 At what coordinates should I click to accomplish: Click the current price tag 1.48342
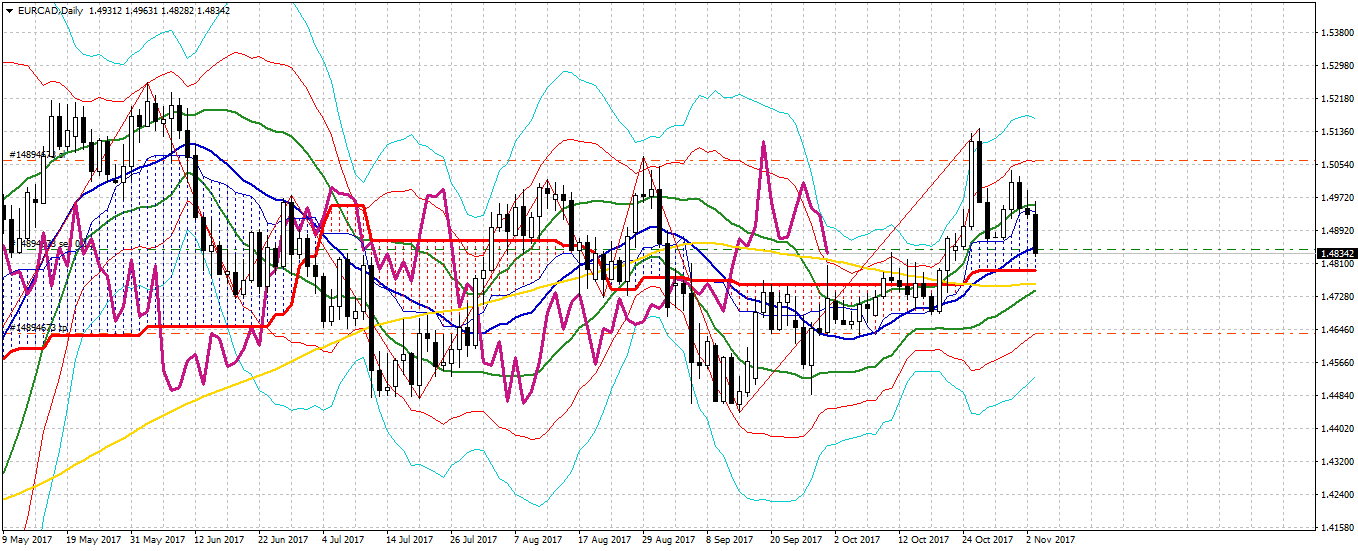pos(1336,255)
